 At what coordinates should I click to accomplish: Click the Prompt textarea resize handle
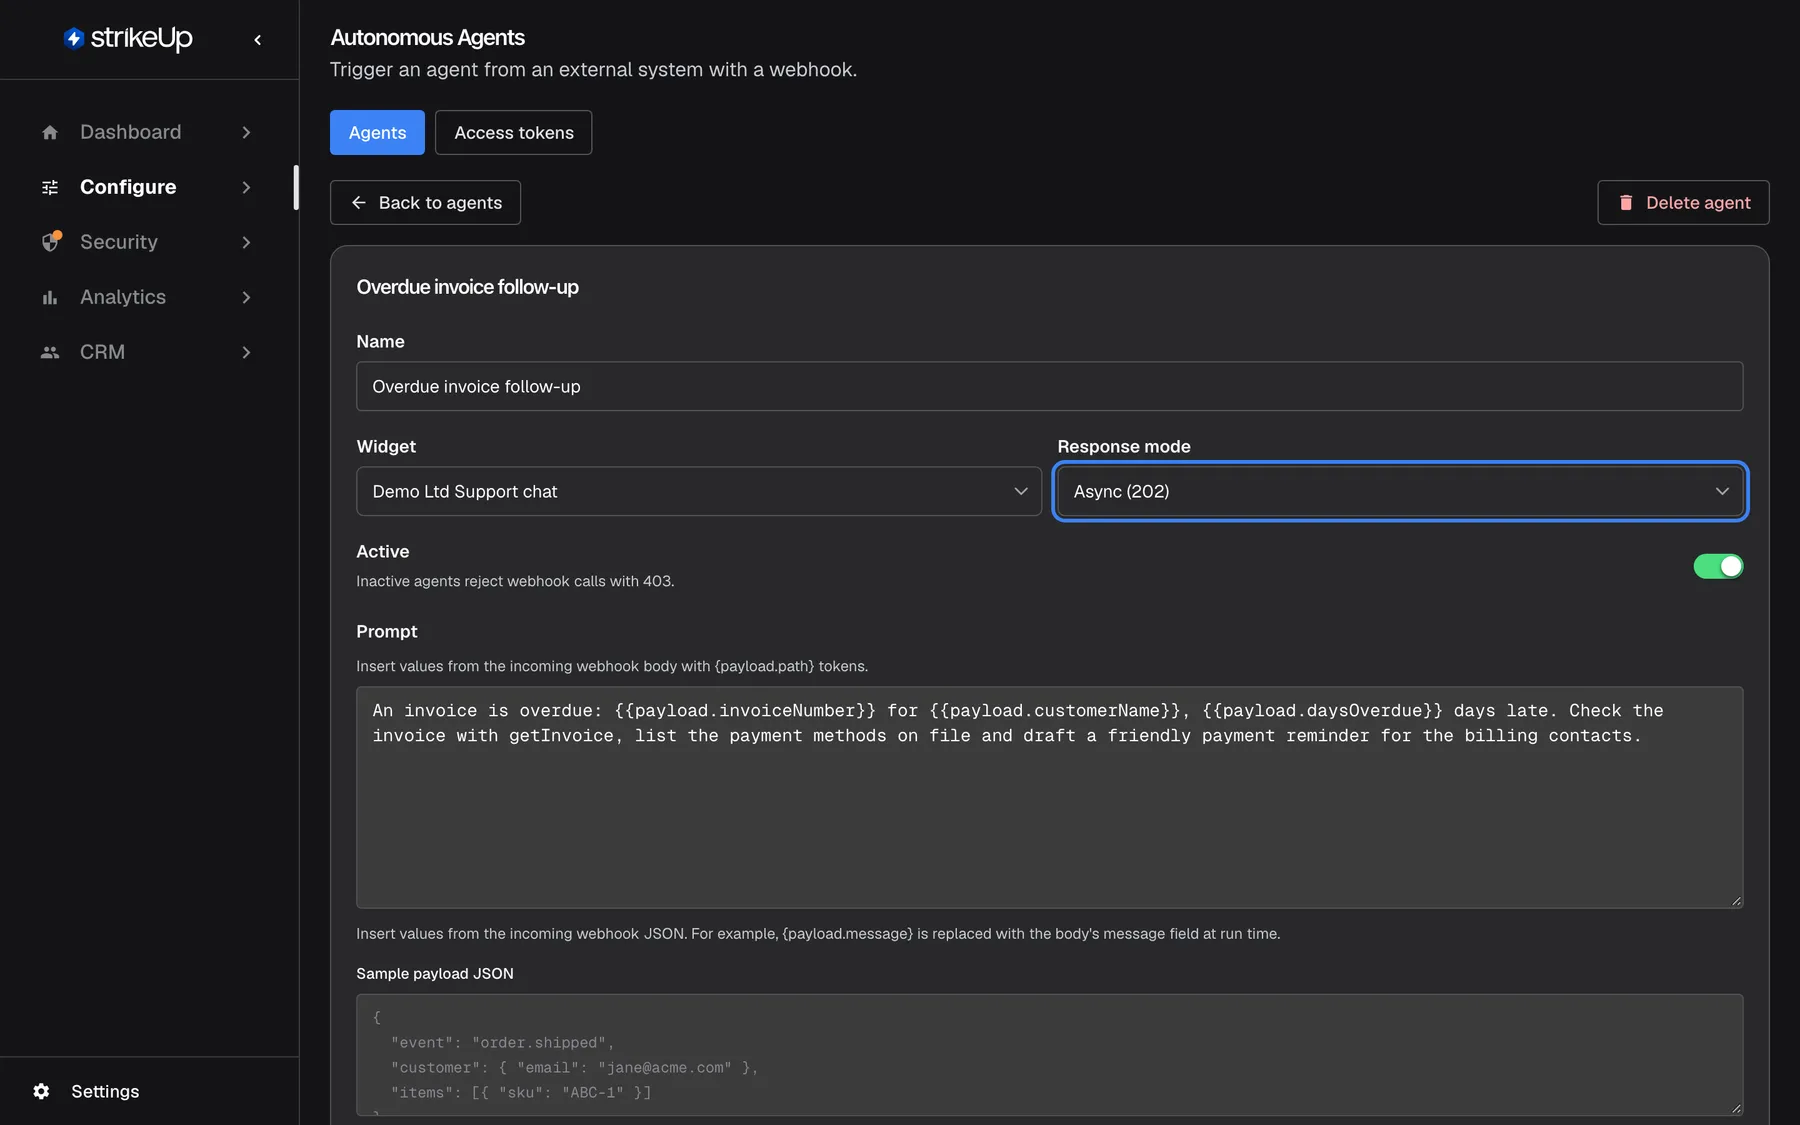(1736, 901)
